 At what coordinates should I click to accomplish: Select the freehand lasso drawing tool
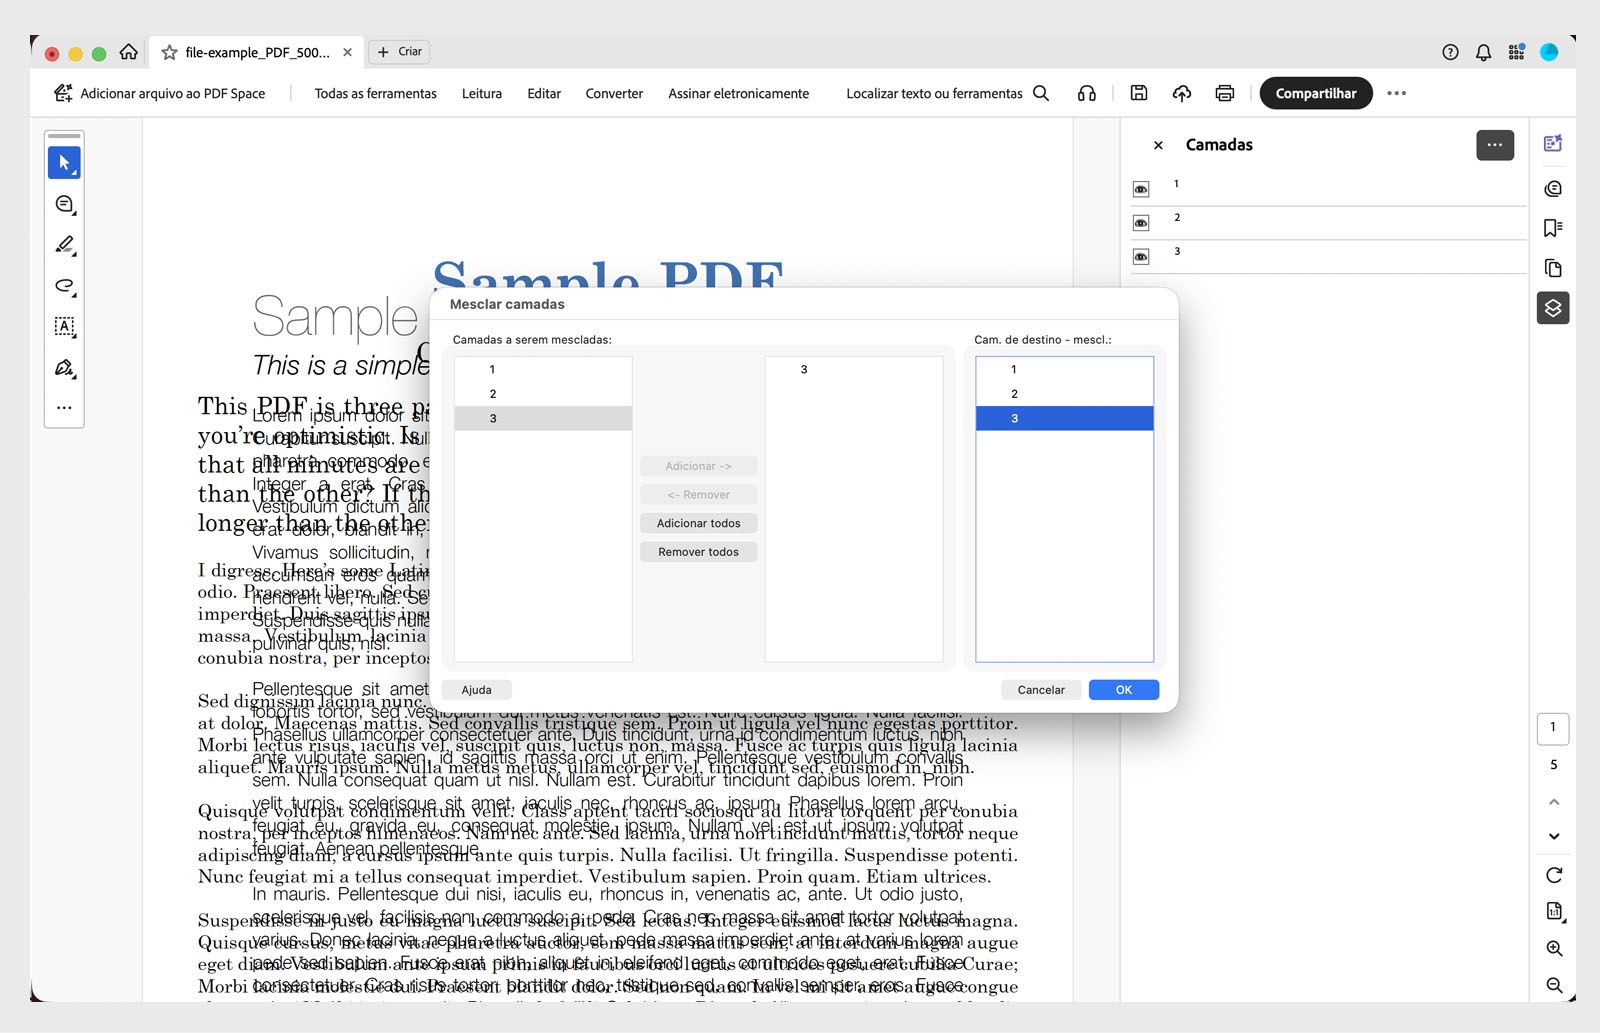[64, 286]
